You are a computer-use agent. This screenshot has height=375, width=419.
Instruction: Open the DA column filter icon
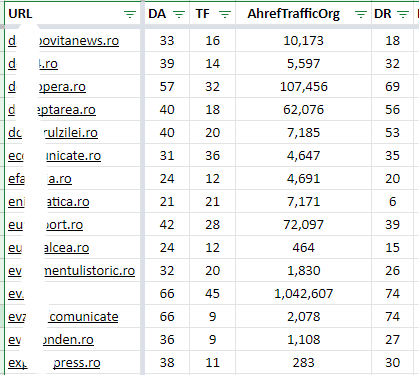pos(179,14)
